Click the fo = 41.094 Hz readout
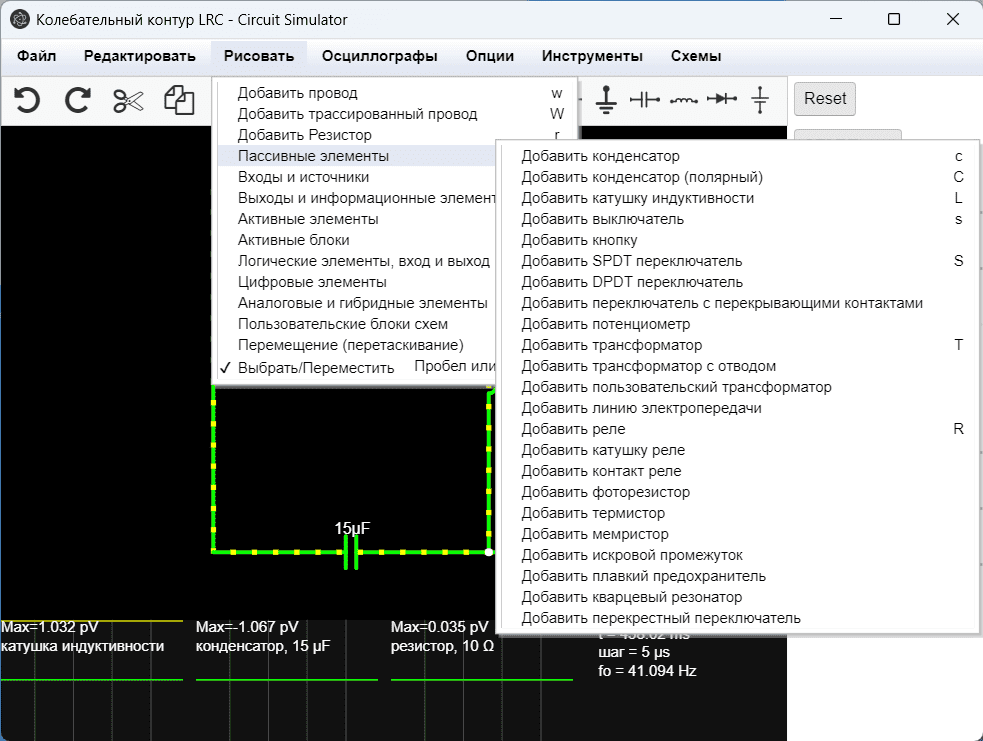The width and height of the screenshot is (983, 741). 647,671
